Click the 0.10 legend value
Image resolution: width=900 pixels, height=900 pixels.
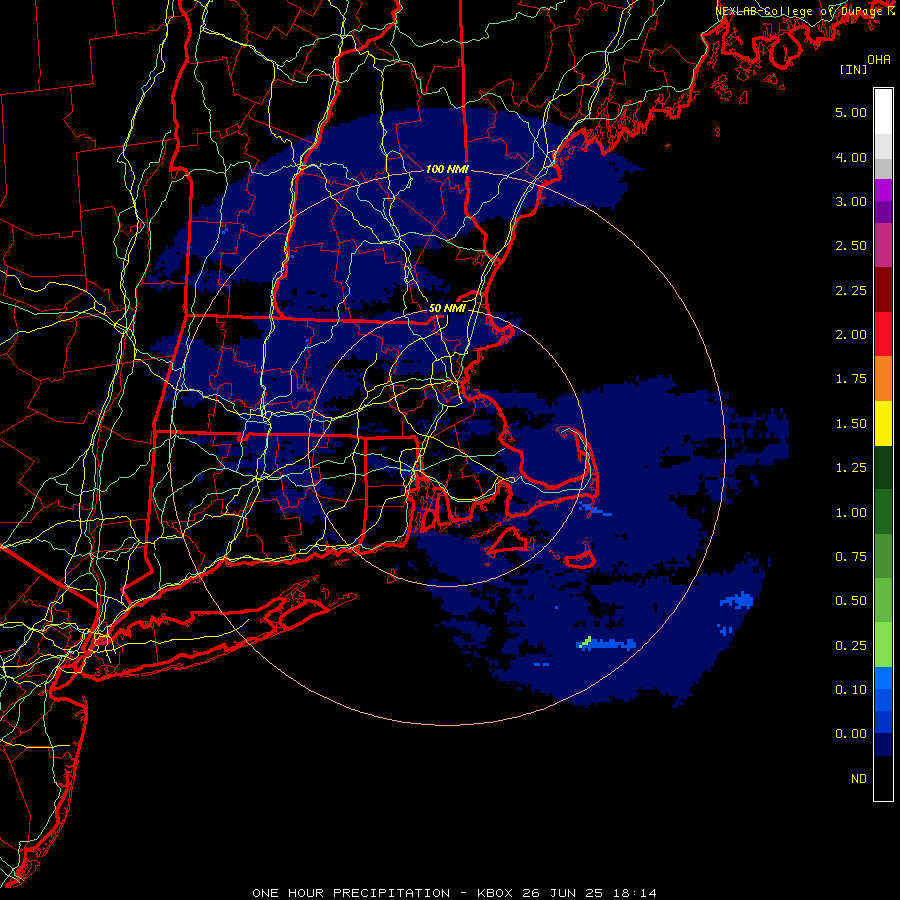[851, 690]
